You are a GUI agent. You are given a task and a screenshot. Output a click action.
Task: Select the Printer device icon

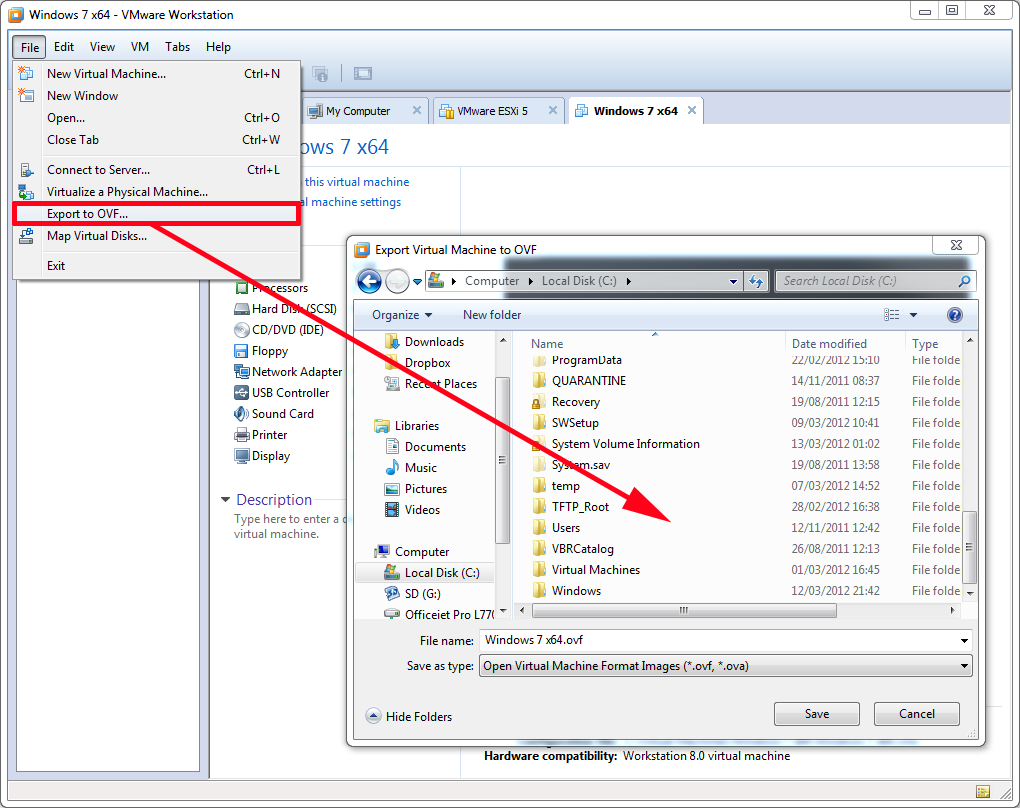point(241,435)
